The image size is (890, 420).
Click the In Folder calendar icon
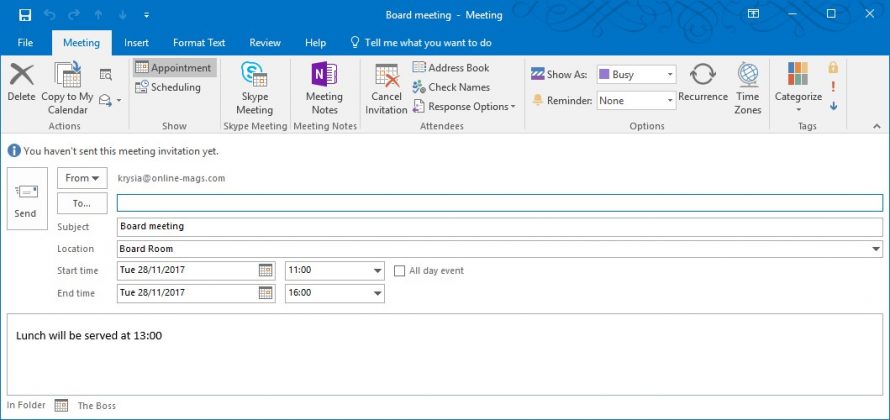(x=61, y=405)
